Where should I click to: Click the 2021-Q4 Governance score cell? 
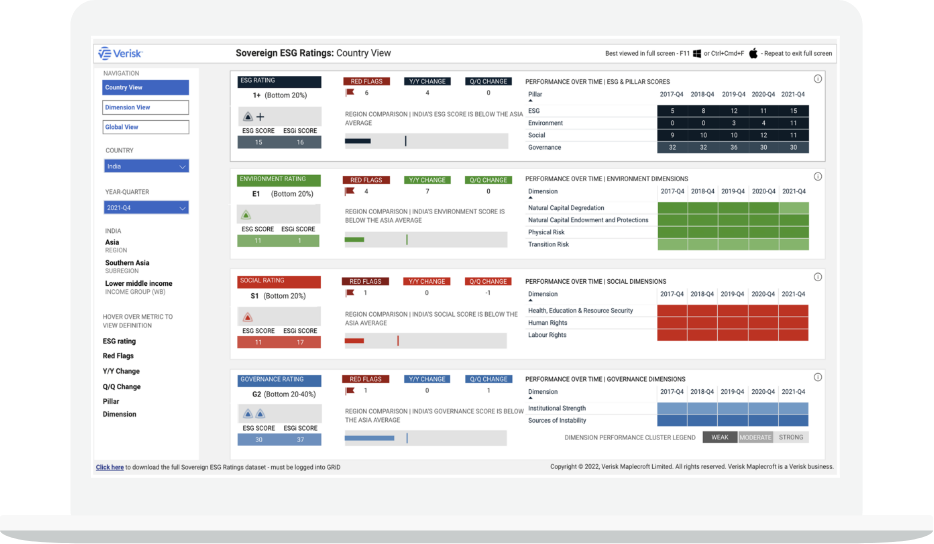[x=793, y=147]
